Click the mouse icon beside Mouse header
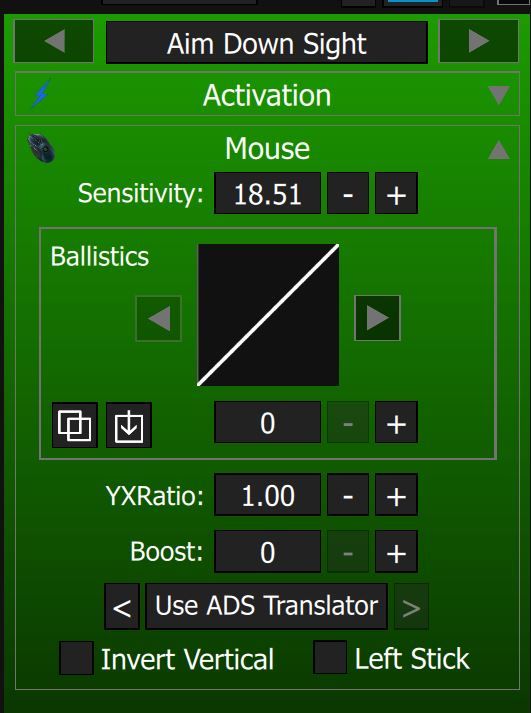 (41, 148)
